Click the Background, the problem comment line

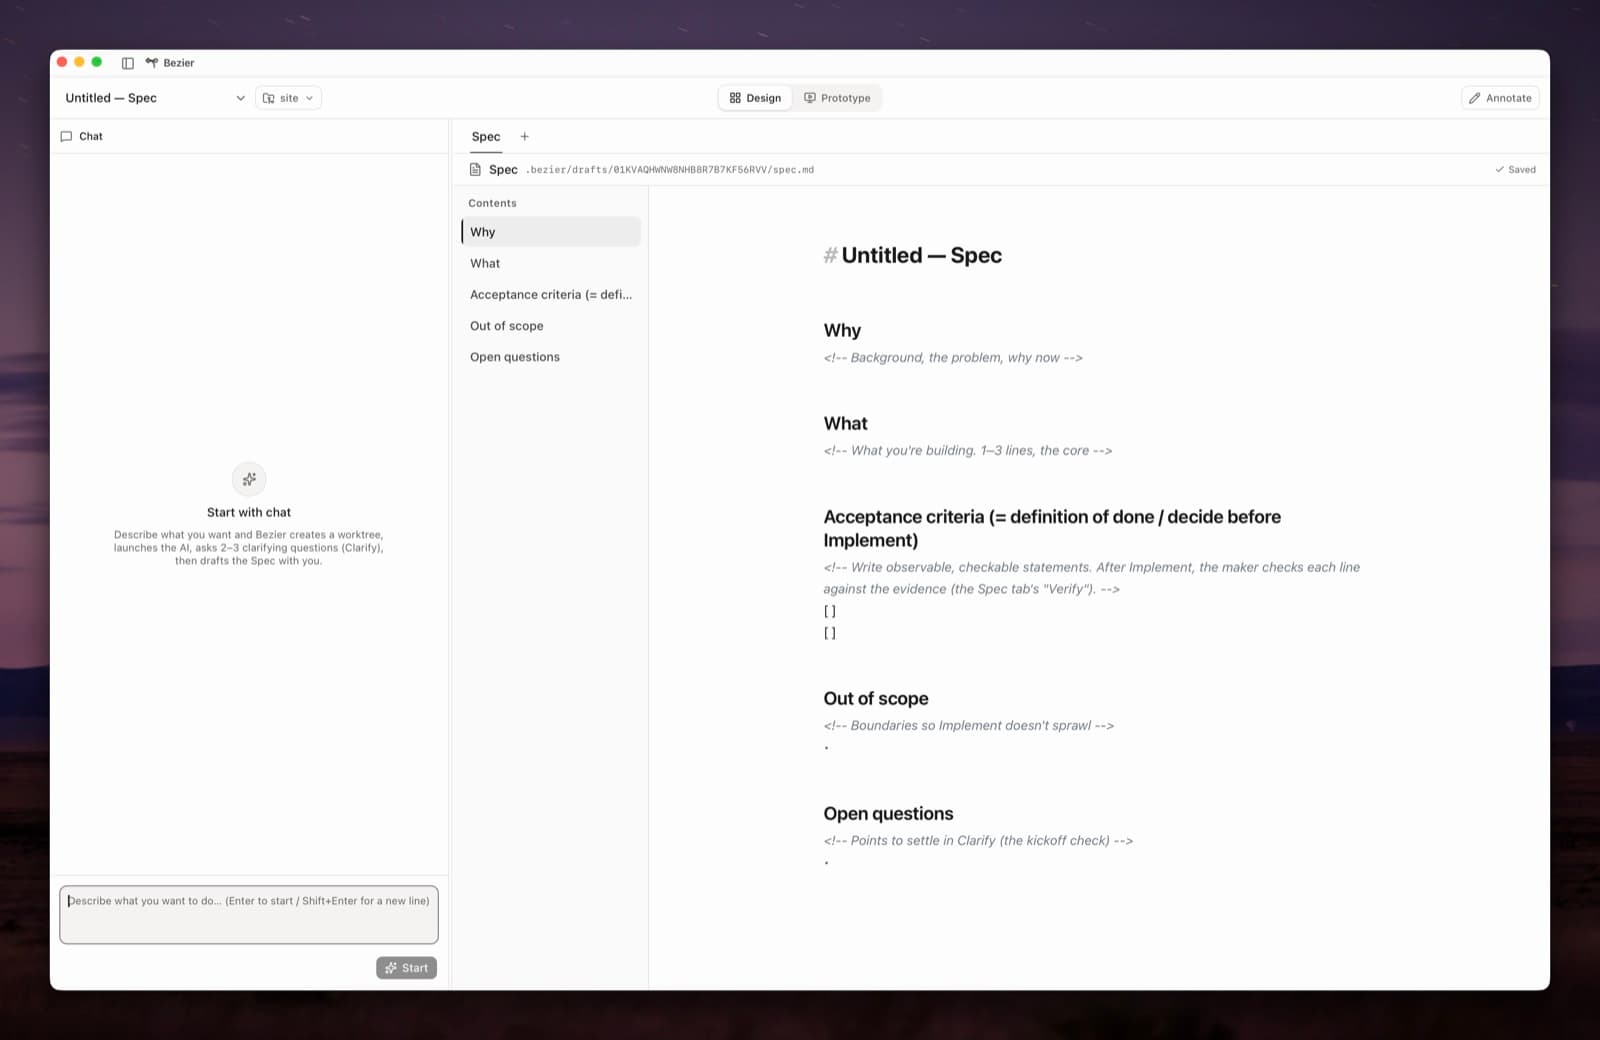[x=953, y=358]
